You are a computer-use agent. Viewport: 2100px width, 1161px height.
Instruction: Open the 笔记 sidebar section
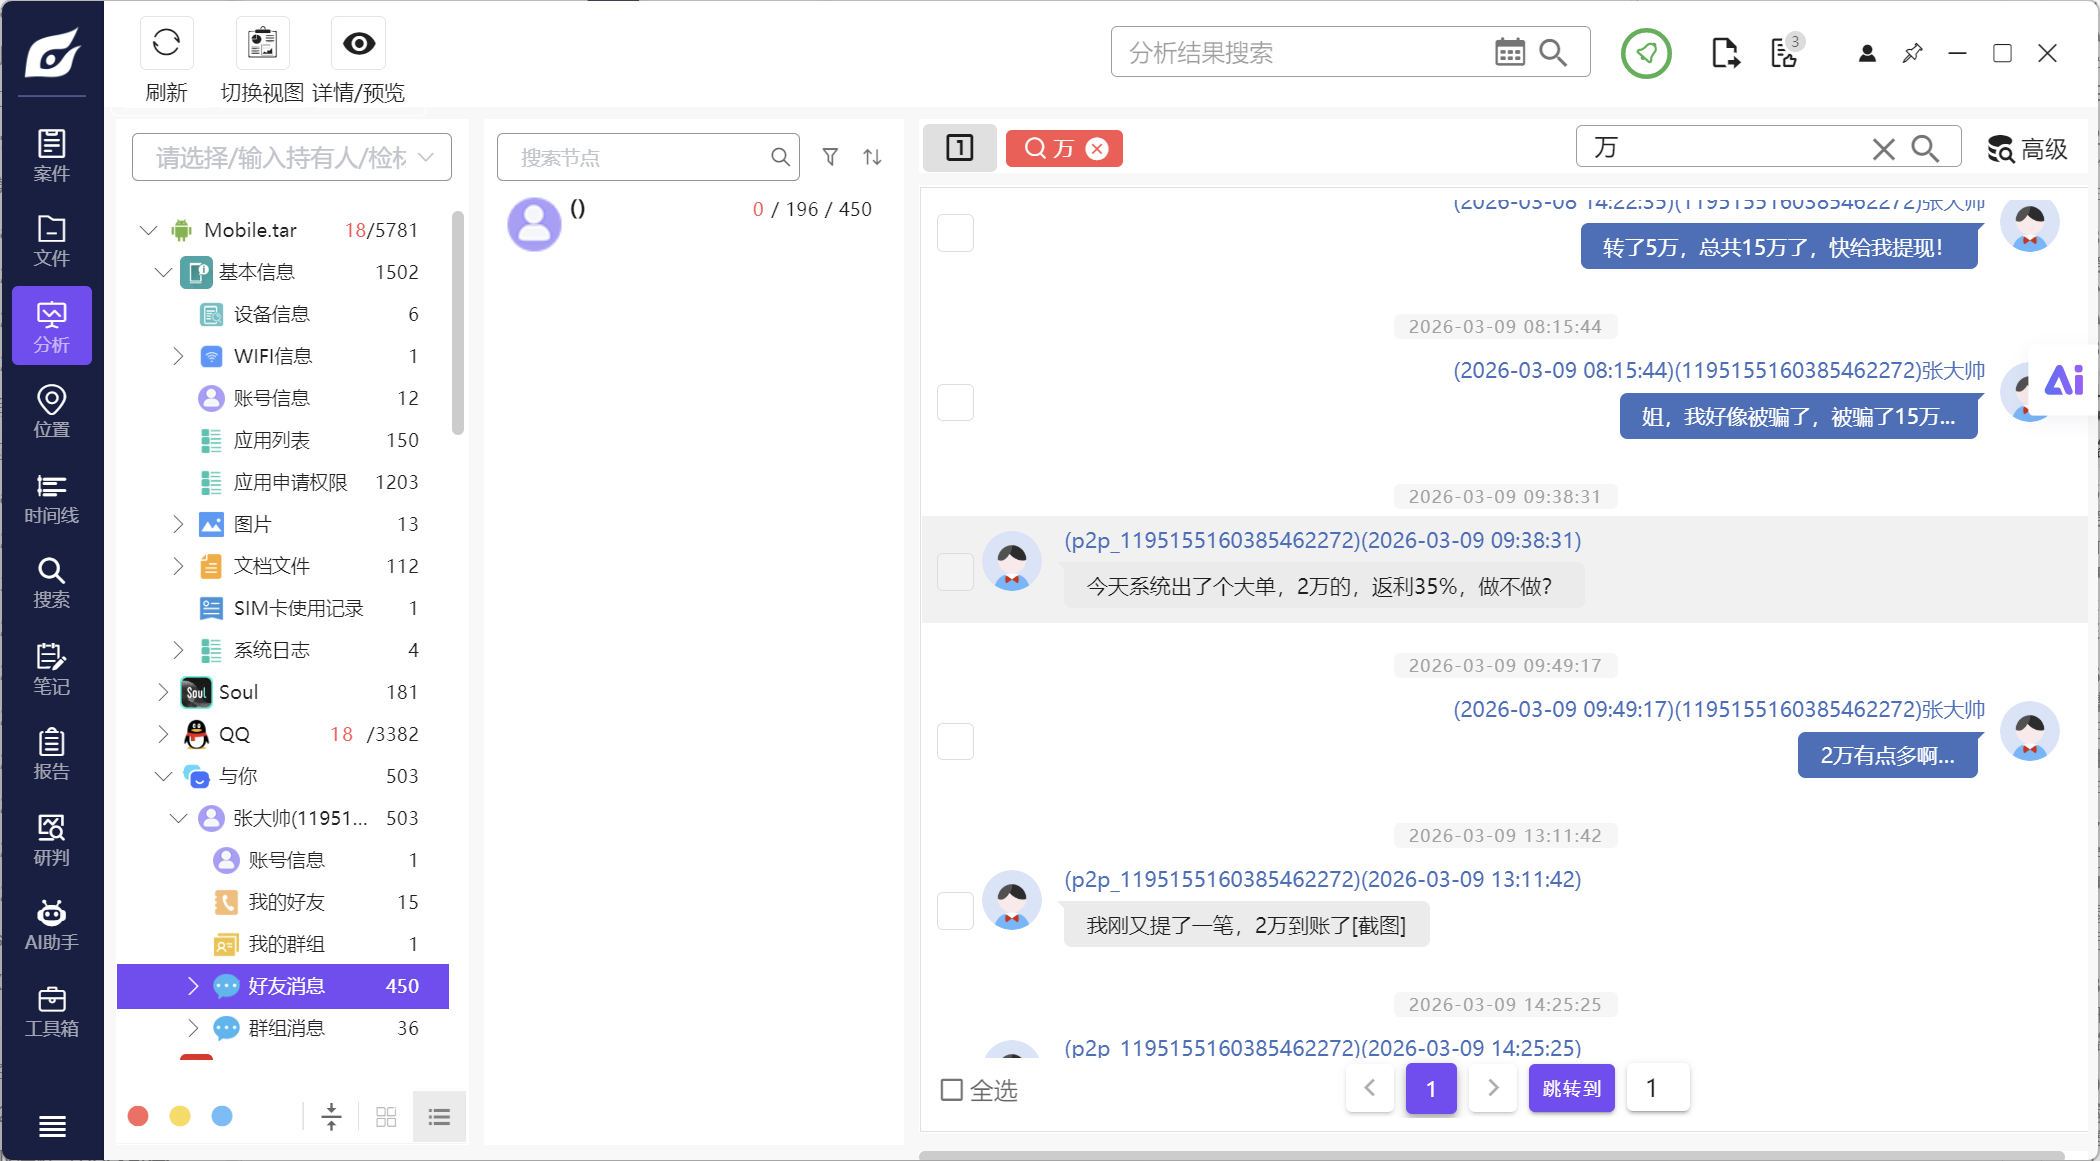click(x=52, y=669)
